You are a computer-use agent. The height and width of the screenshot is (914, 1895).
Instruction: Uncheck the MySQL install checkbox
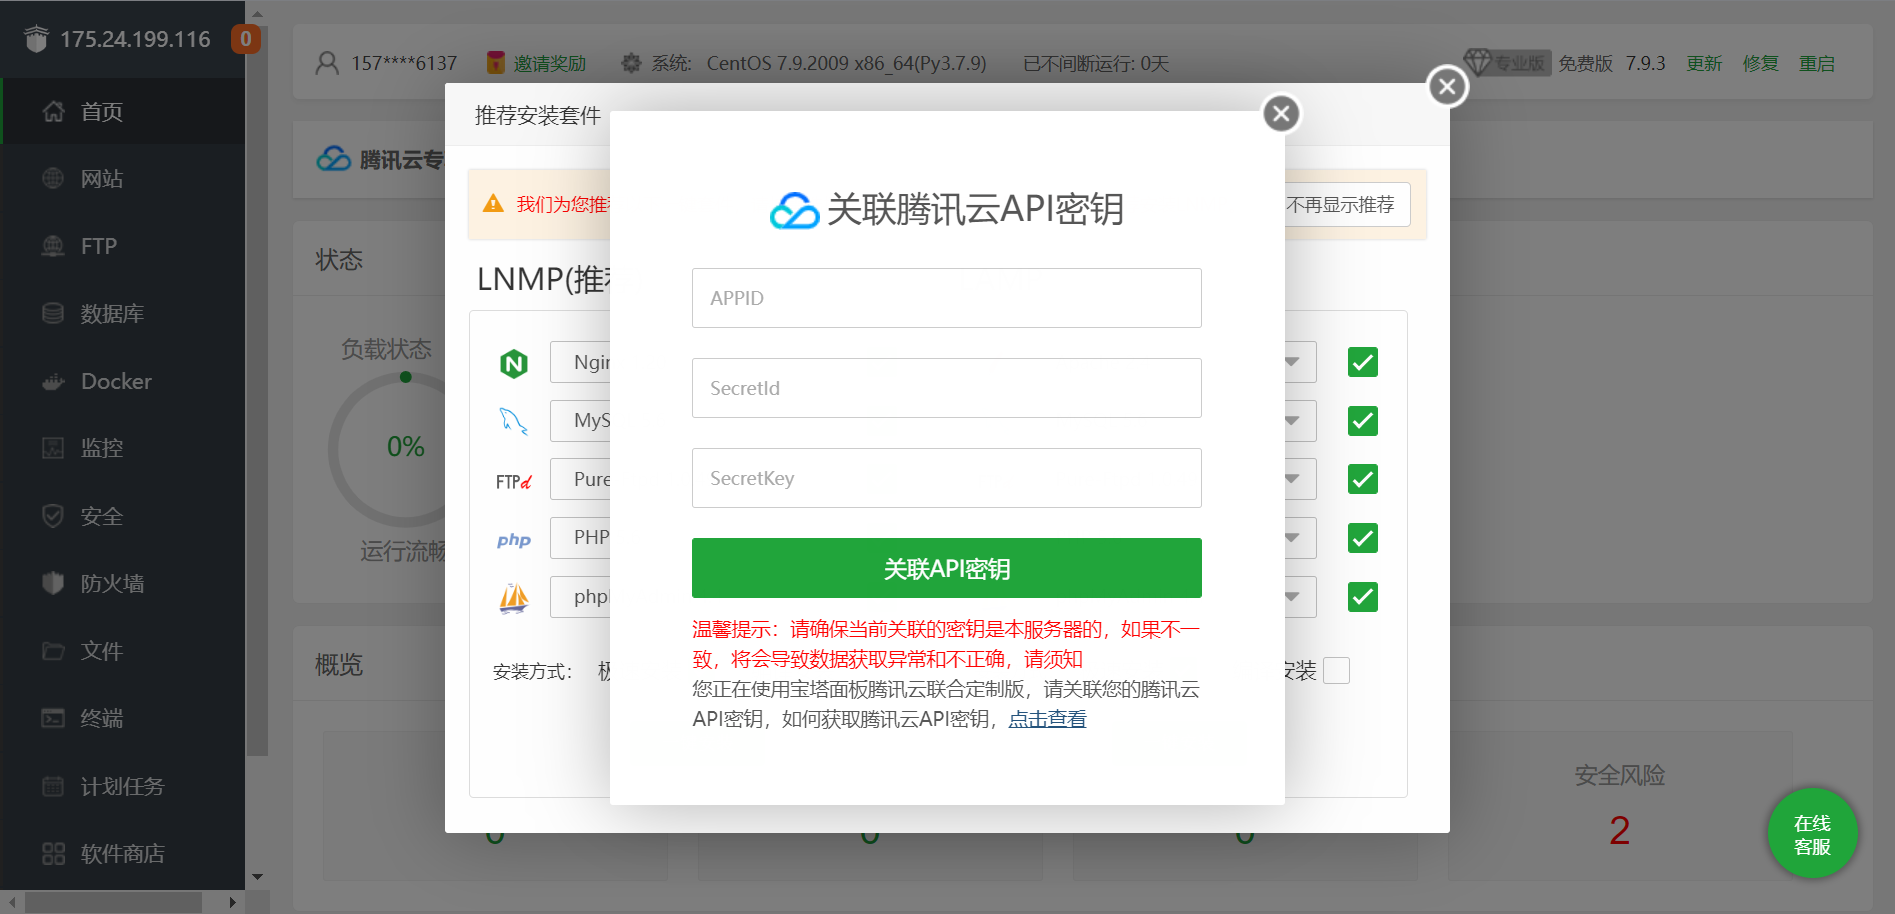coord(1362,421)
